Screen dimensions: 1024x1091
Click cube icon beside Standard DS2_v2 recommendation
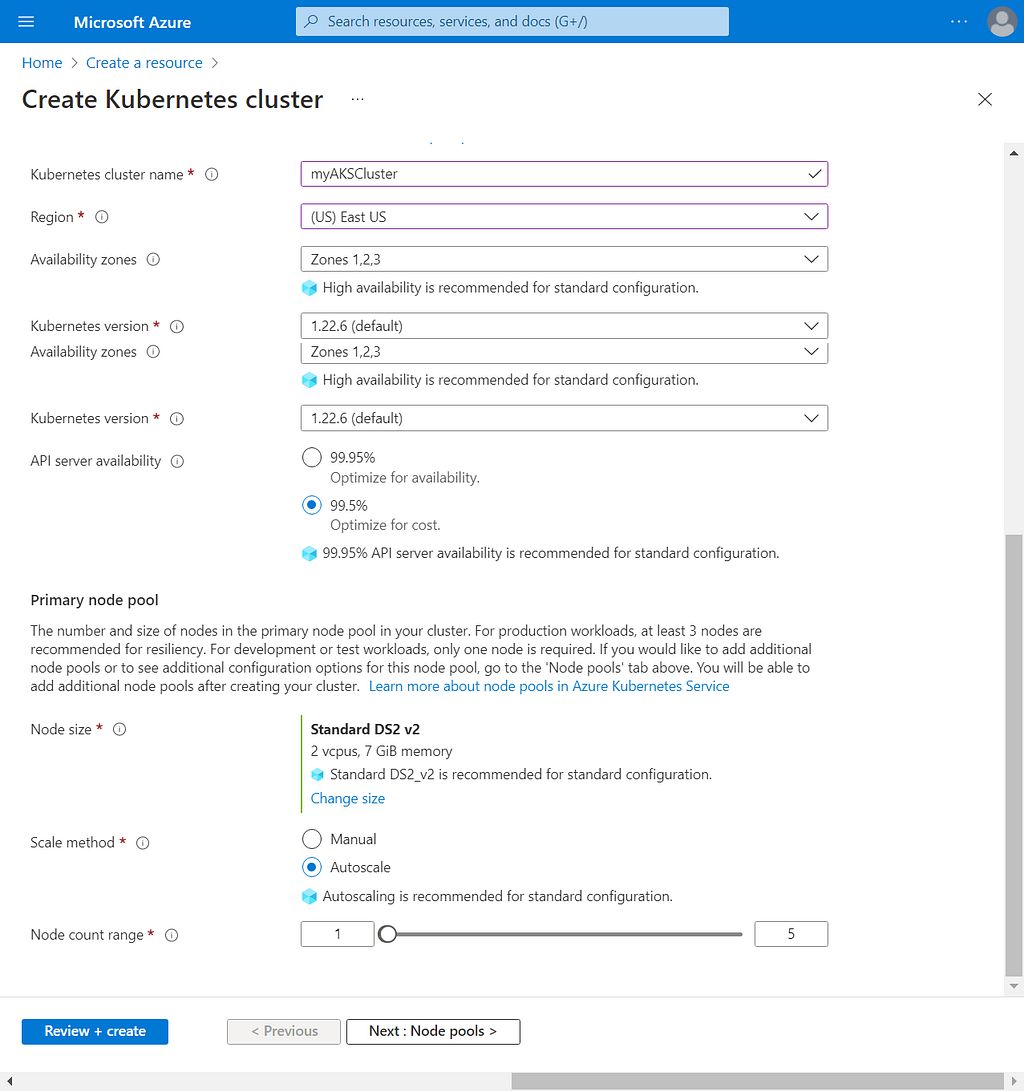coord(317,774)
